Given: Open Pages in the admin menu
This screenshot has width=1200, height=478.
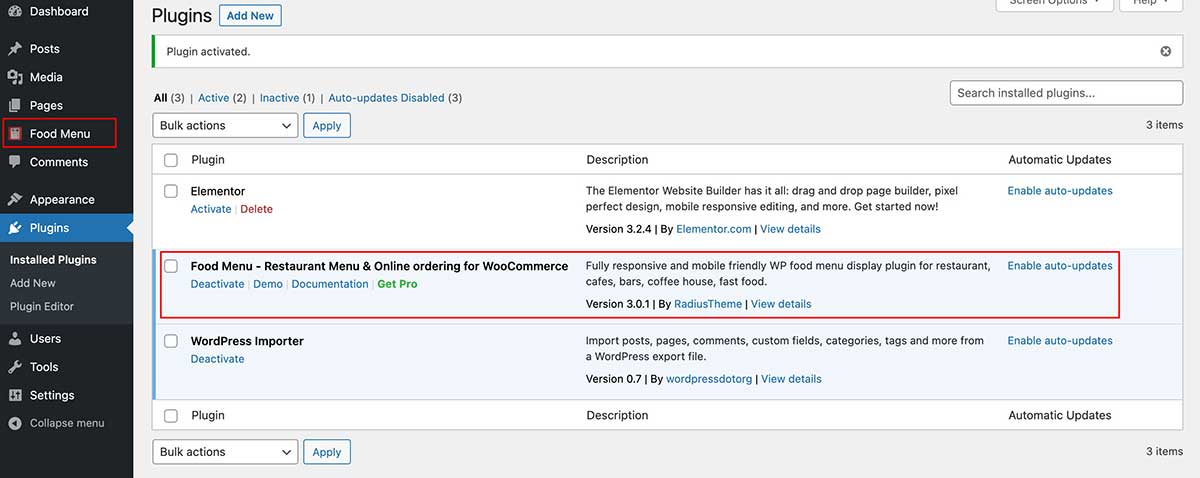Looking at the screenshot, I should pos(46,105).
